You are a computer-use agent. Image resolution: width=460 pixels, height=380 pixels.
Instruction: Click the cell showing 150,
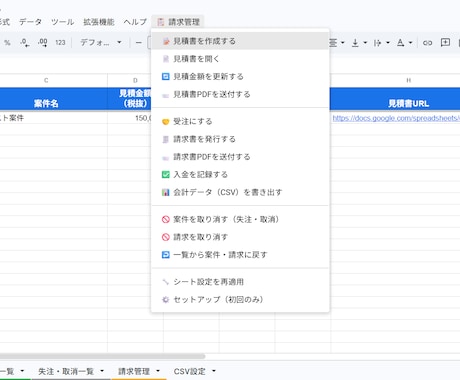point(129,118)
